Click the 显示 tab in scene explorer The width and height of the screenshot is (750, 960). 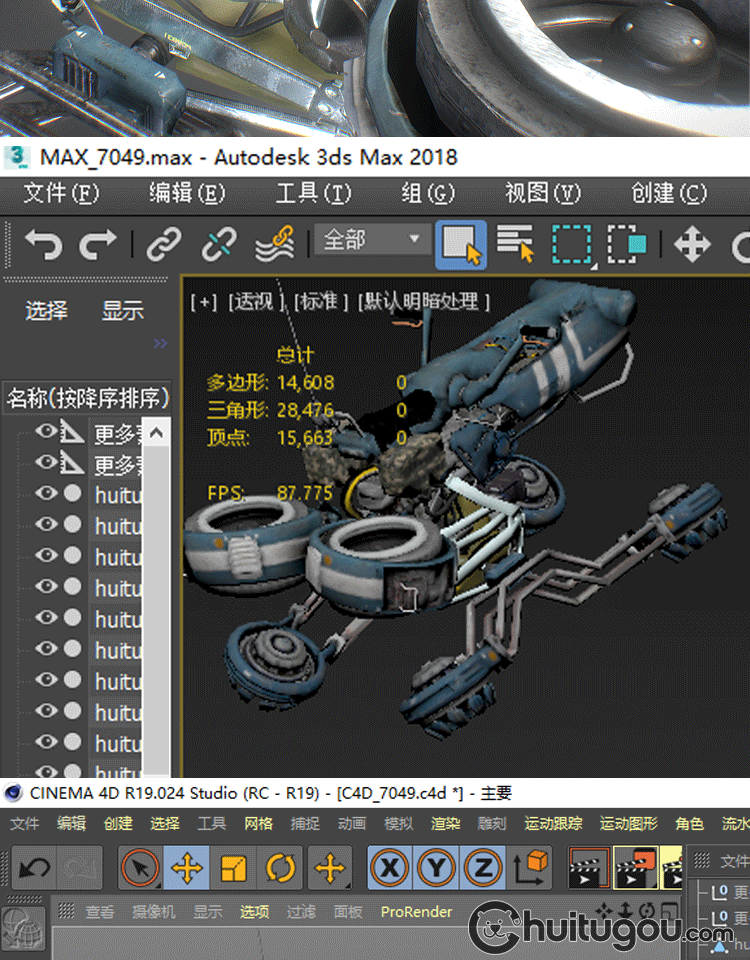pyautogui.click(x=122, y=311)
